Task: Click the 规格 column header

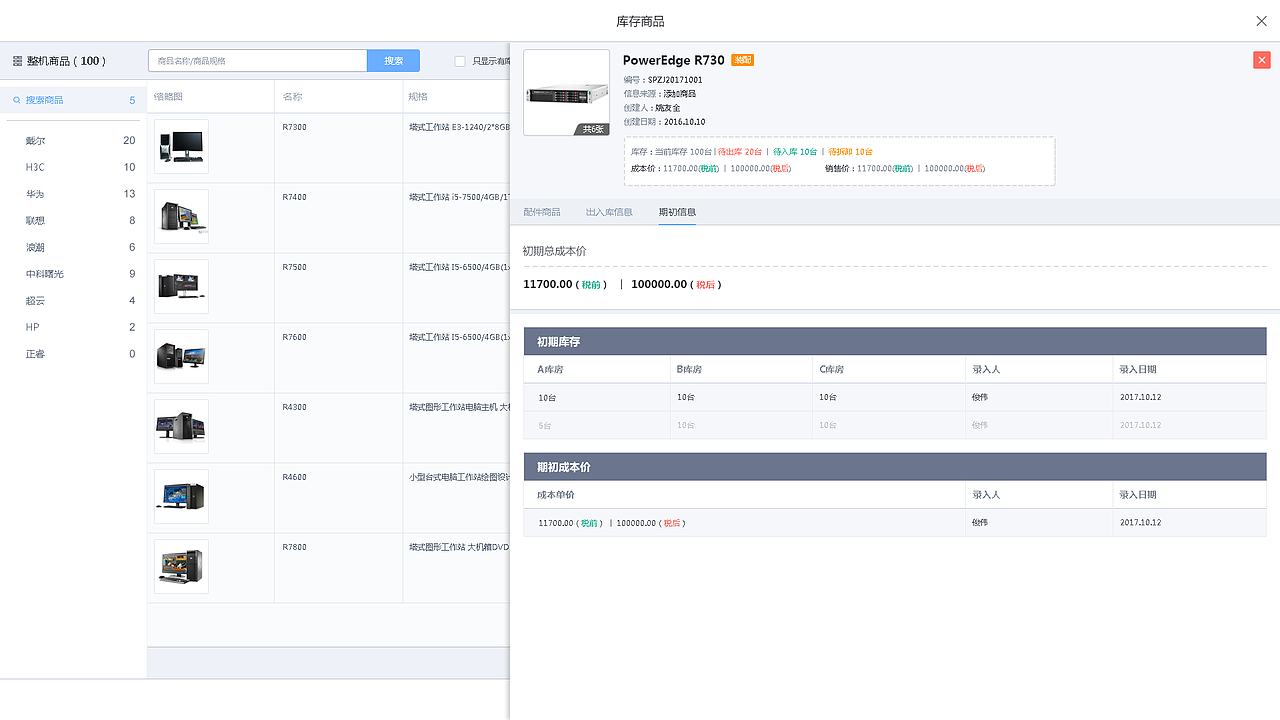Action: [x=418, y=97]
